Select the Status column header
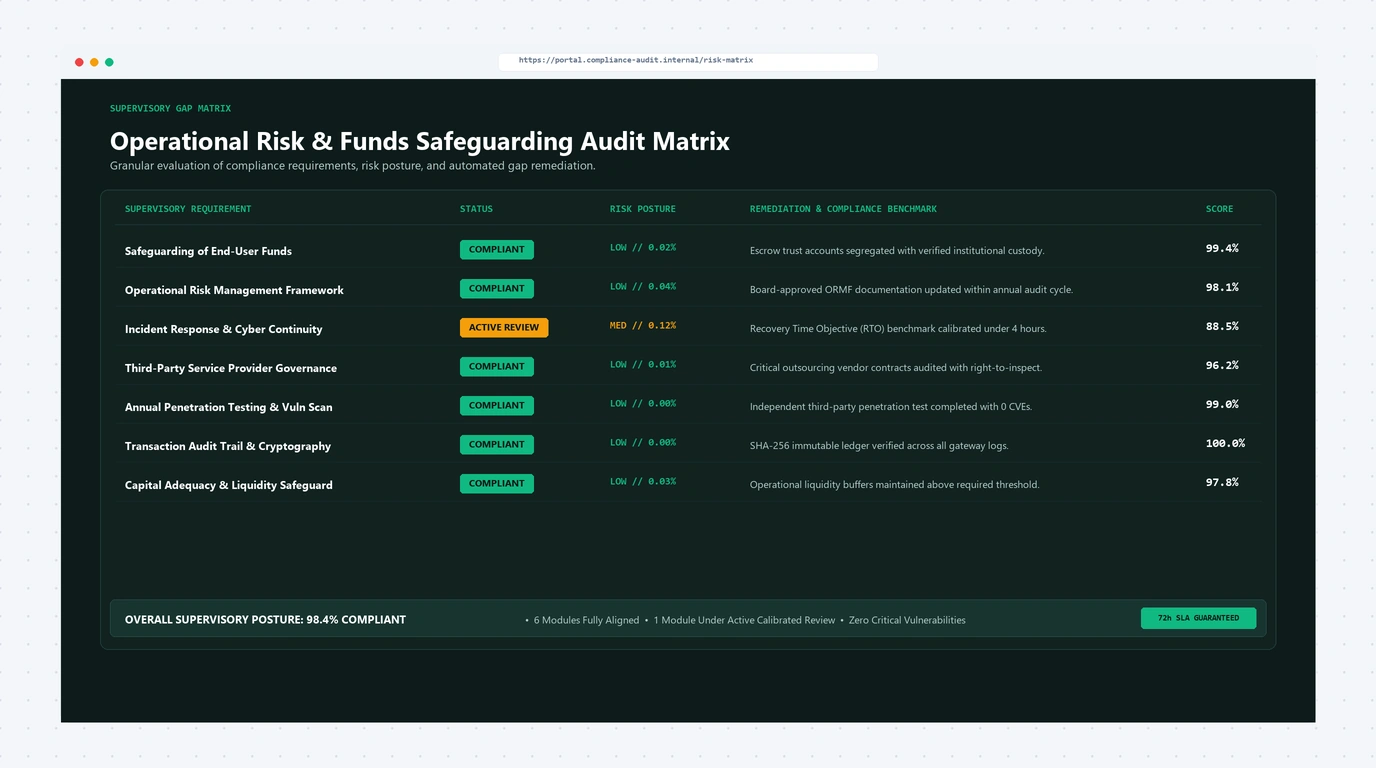This screenshot has width=1376, height=768. tap(476, 209)
